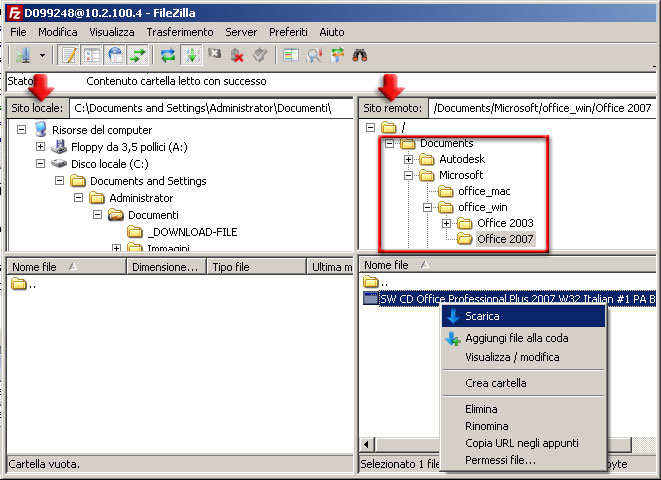661x480 pixels.
Task: Open the local parent folder '..' entry
Action: click(x=23, y=284)
